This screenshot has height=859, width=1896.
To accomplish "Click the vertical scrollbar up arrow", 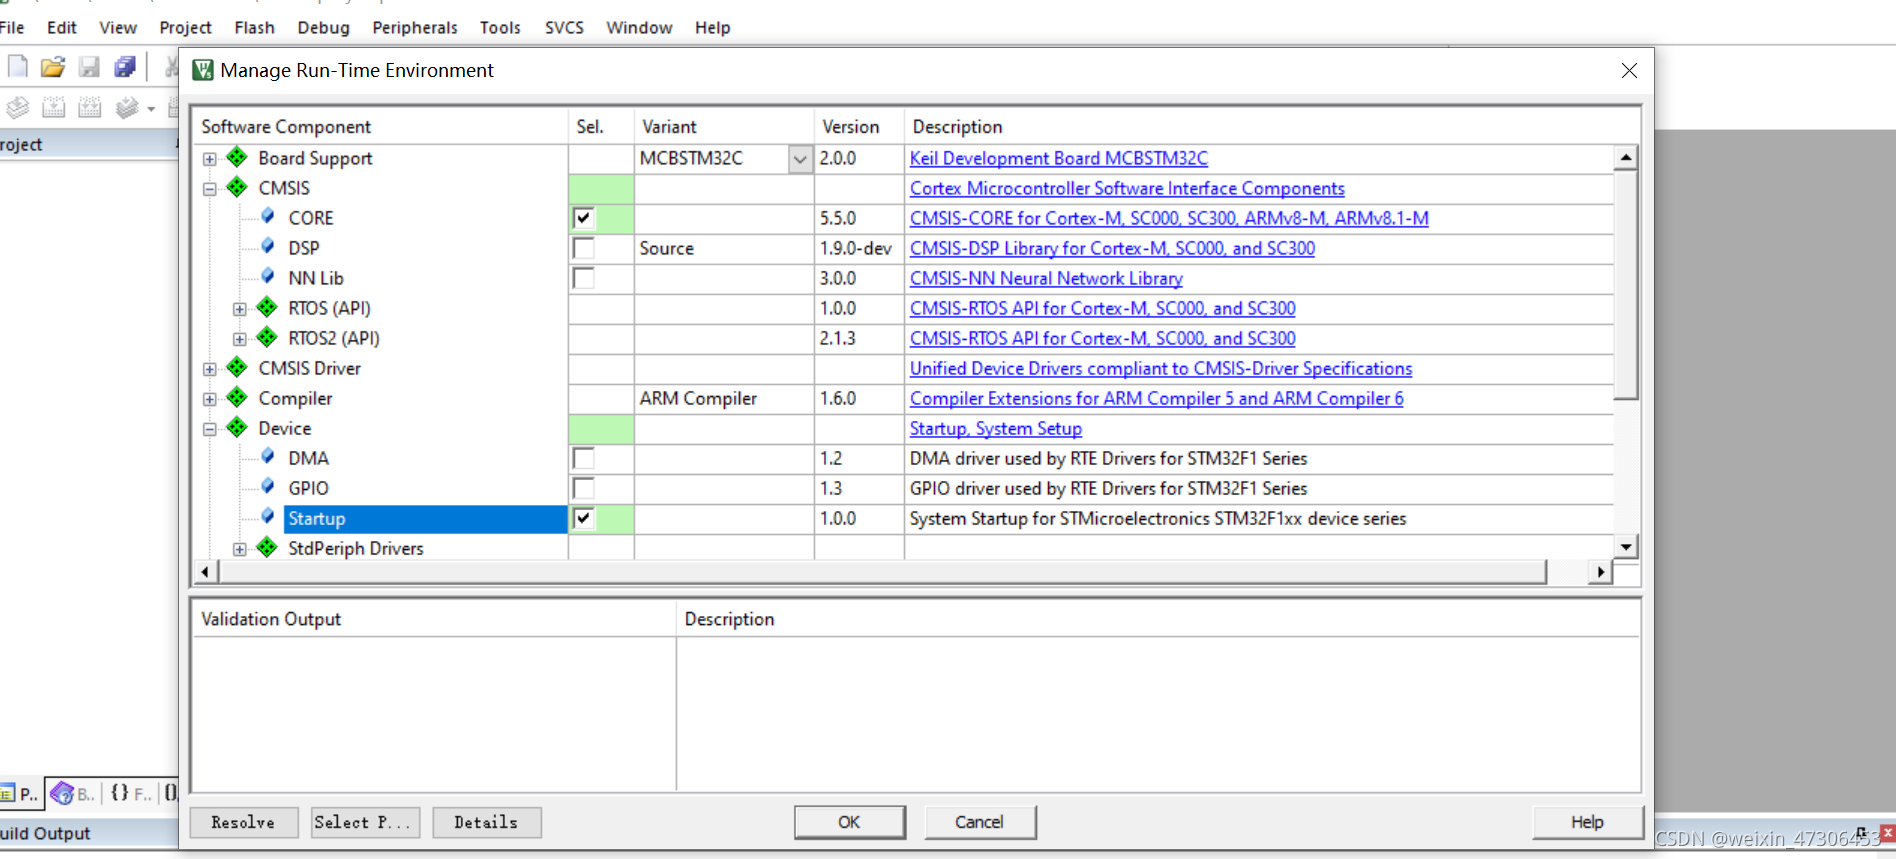I will pos(1626,158).
